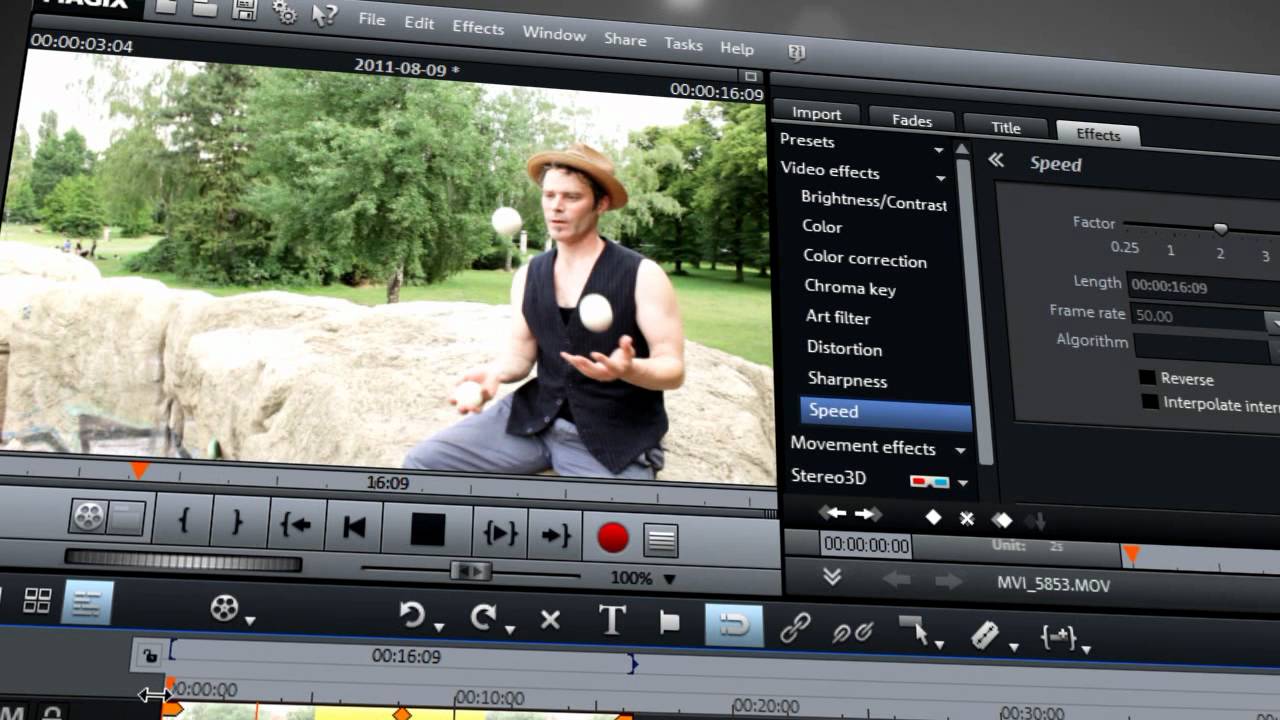Image resolution: width=1280 pixels, height=720 pixels.
Task: Click the ungroup broken chain icon
Action: click(x=853, y=631)
